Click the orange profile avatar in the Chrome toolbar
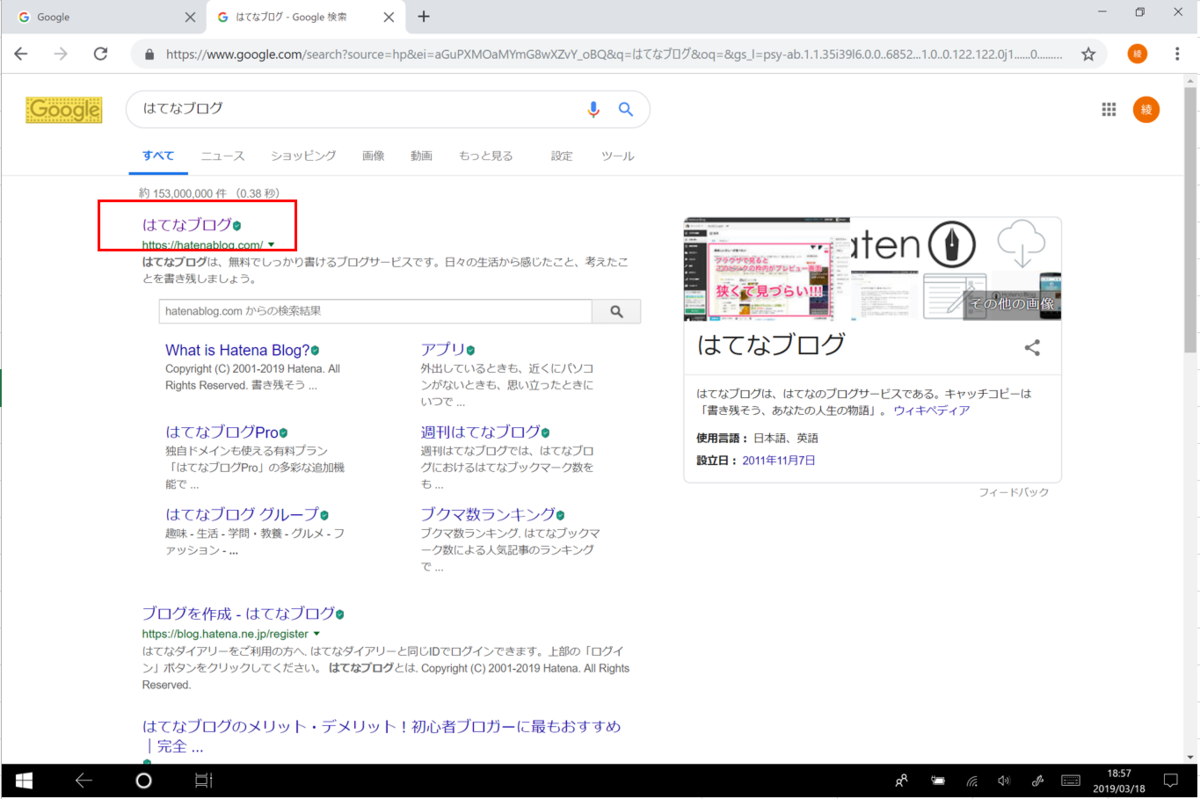 click(x=1137, y=54)
